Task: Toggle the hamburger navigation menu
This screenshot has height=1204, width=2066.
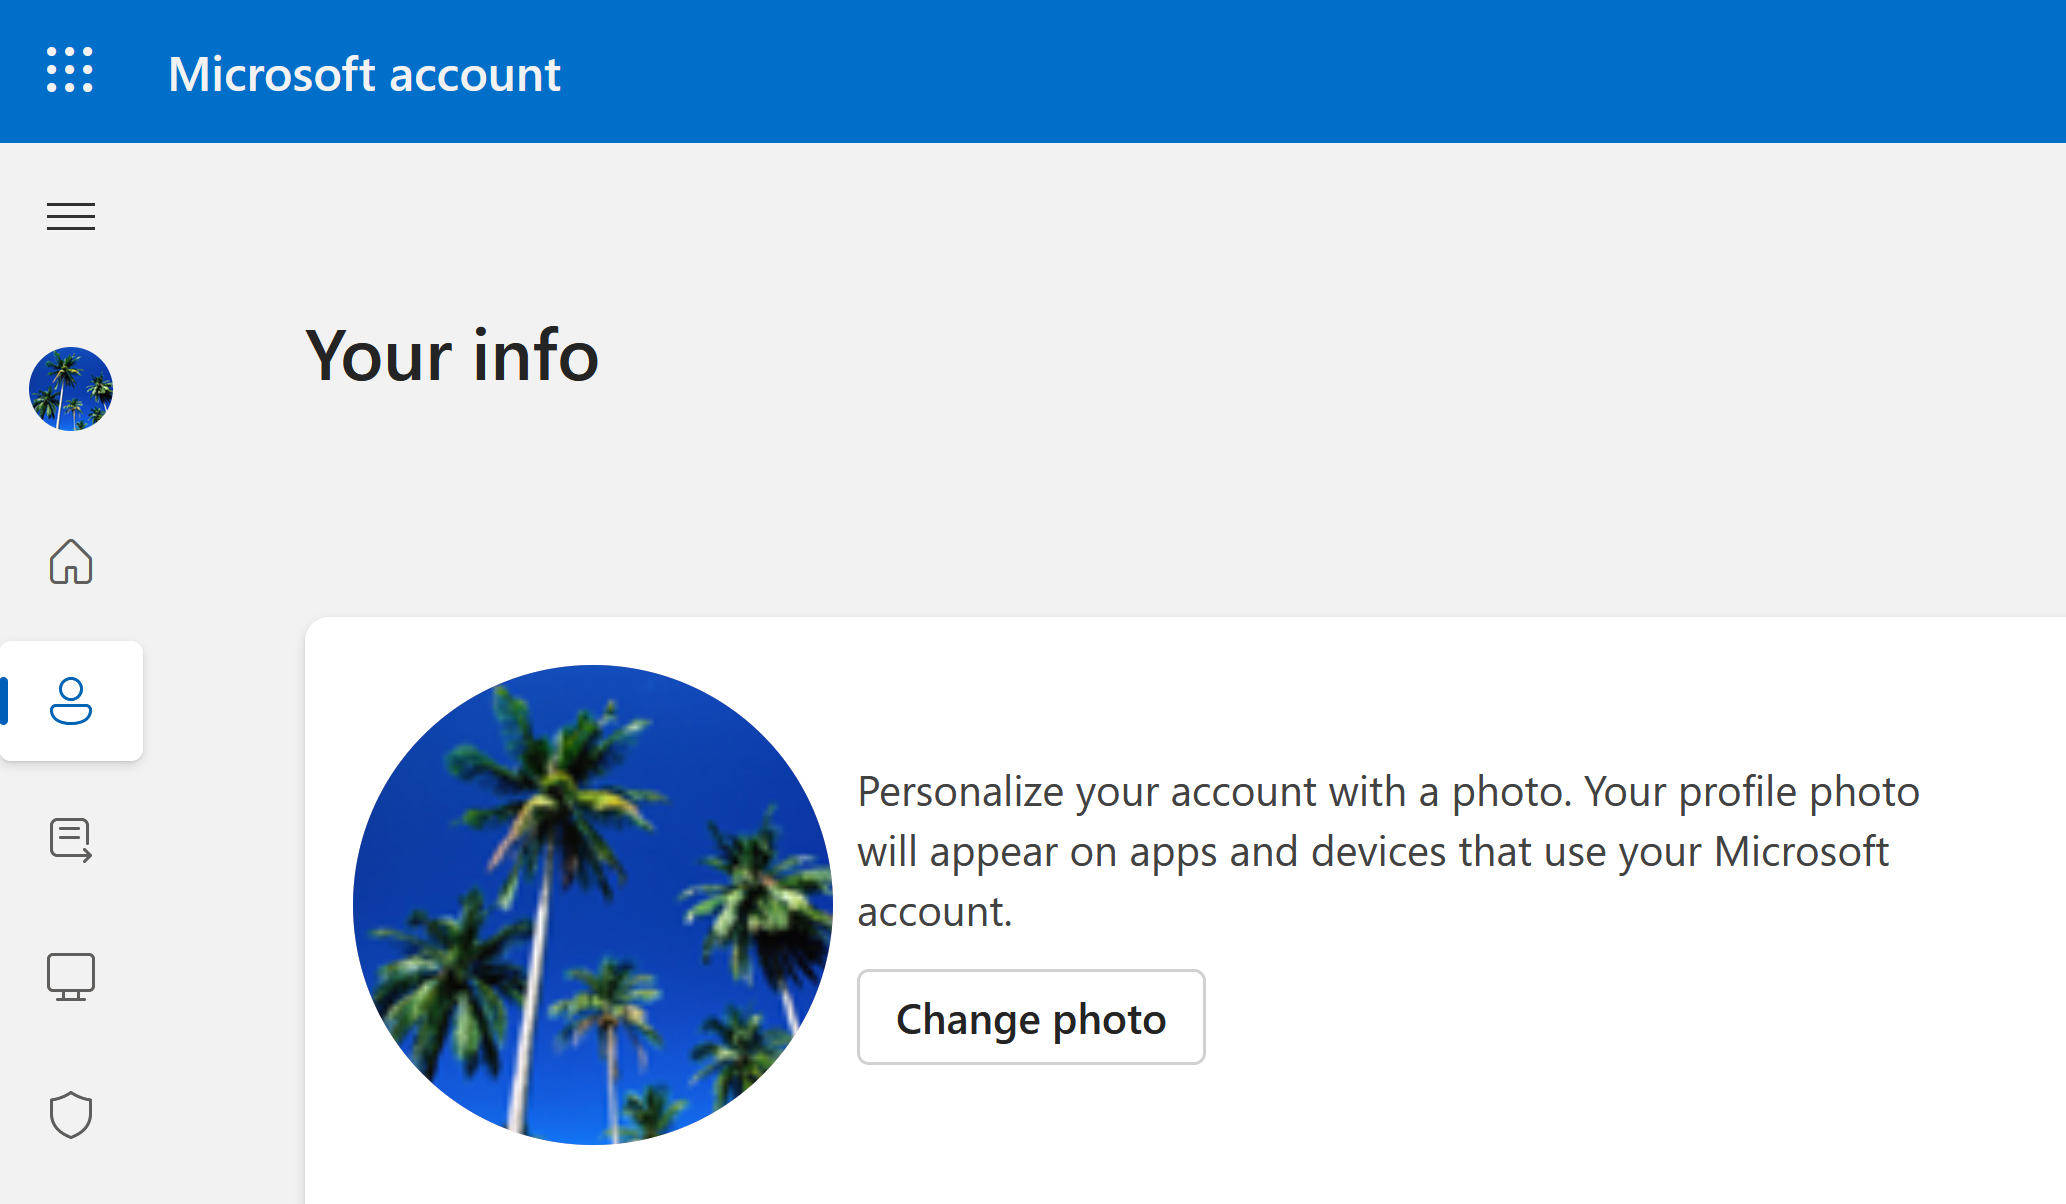Action: pos(71,216)
